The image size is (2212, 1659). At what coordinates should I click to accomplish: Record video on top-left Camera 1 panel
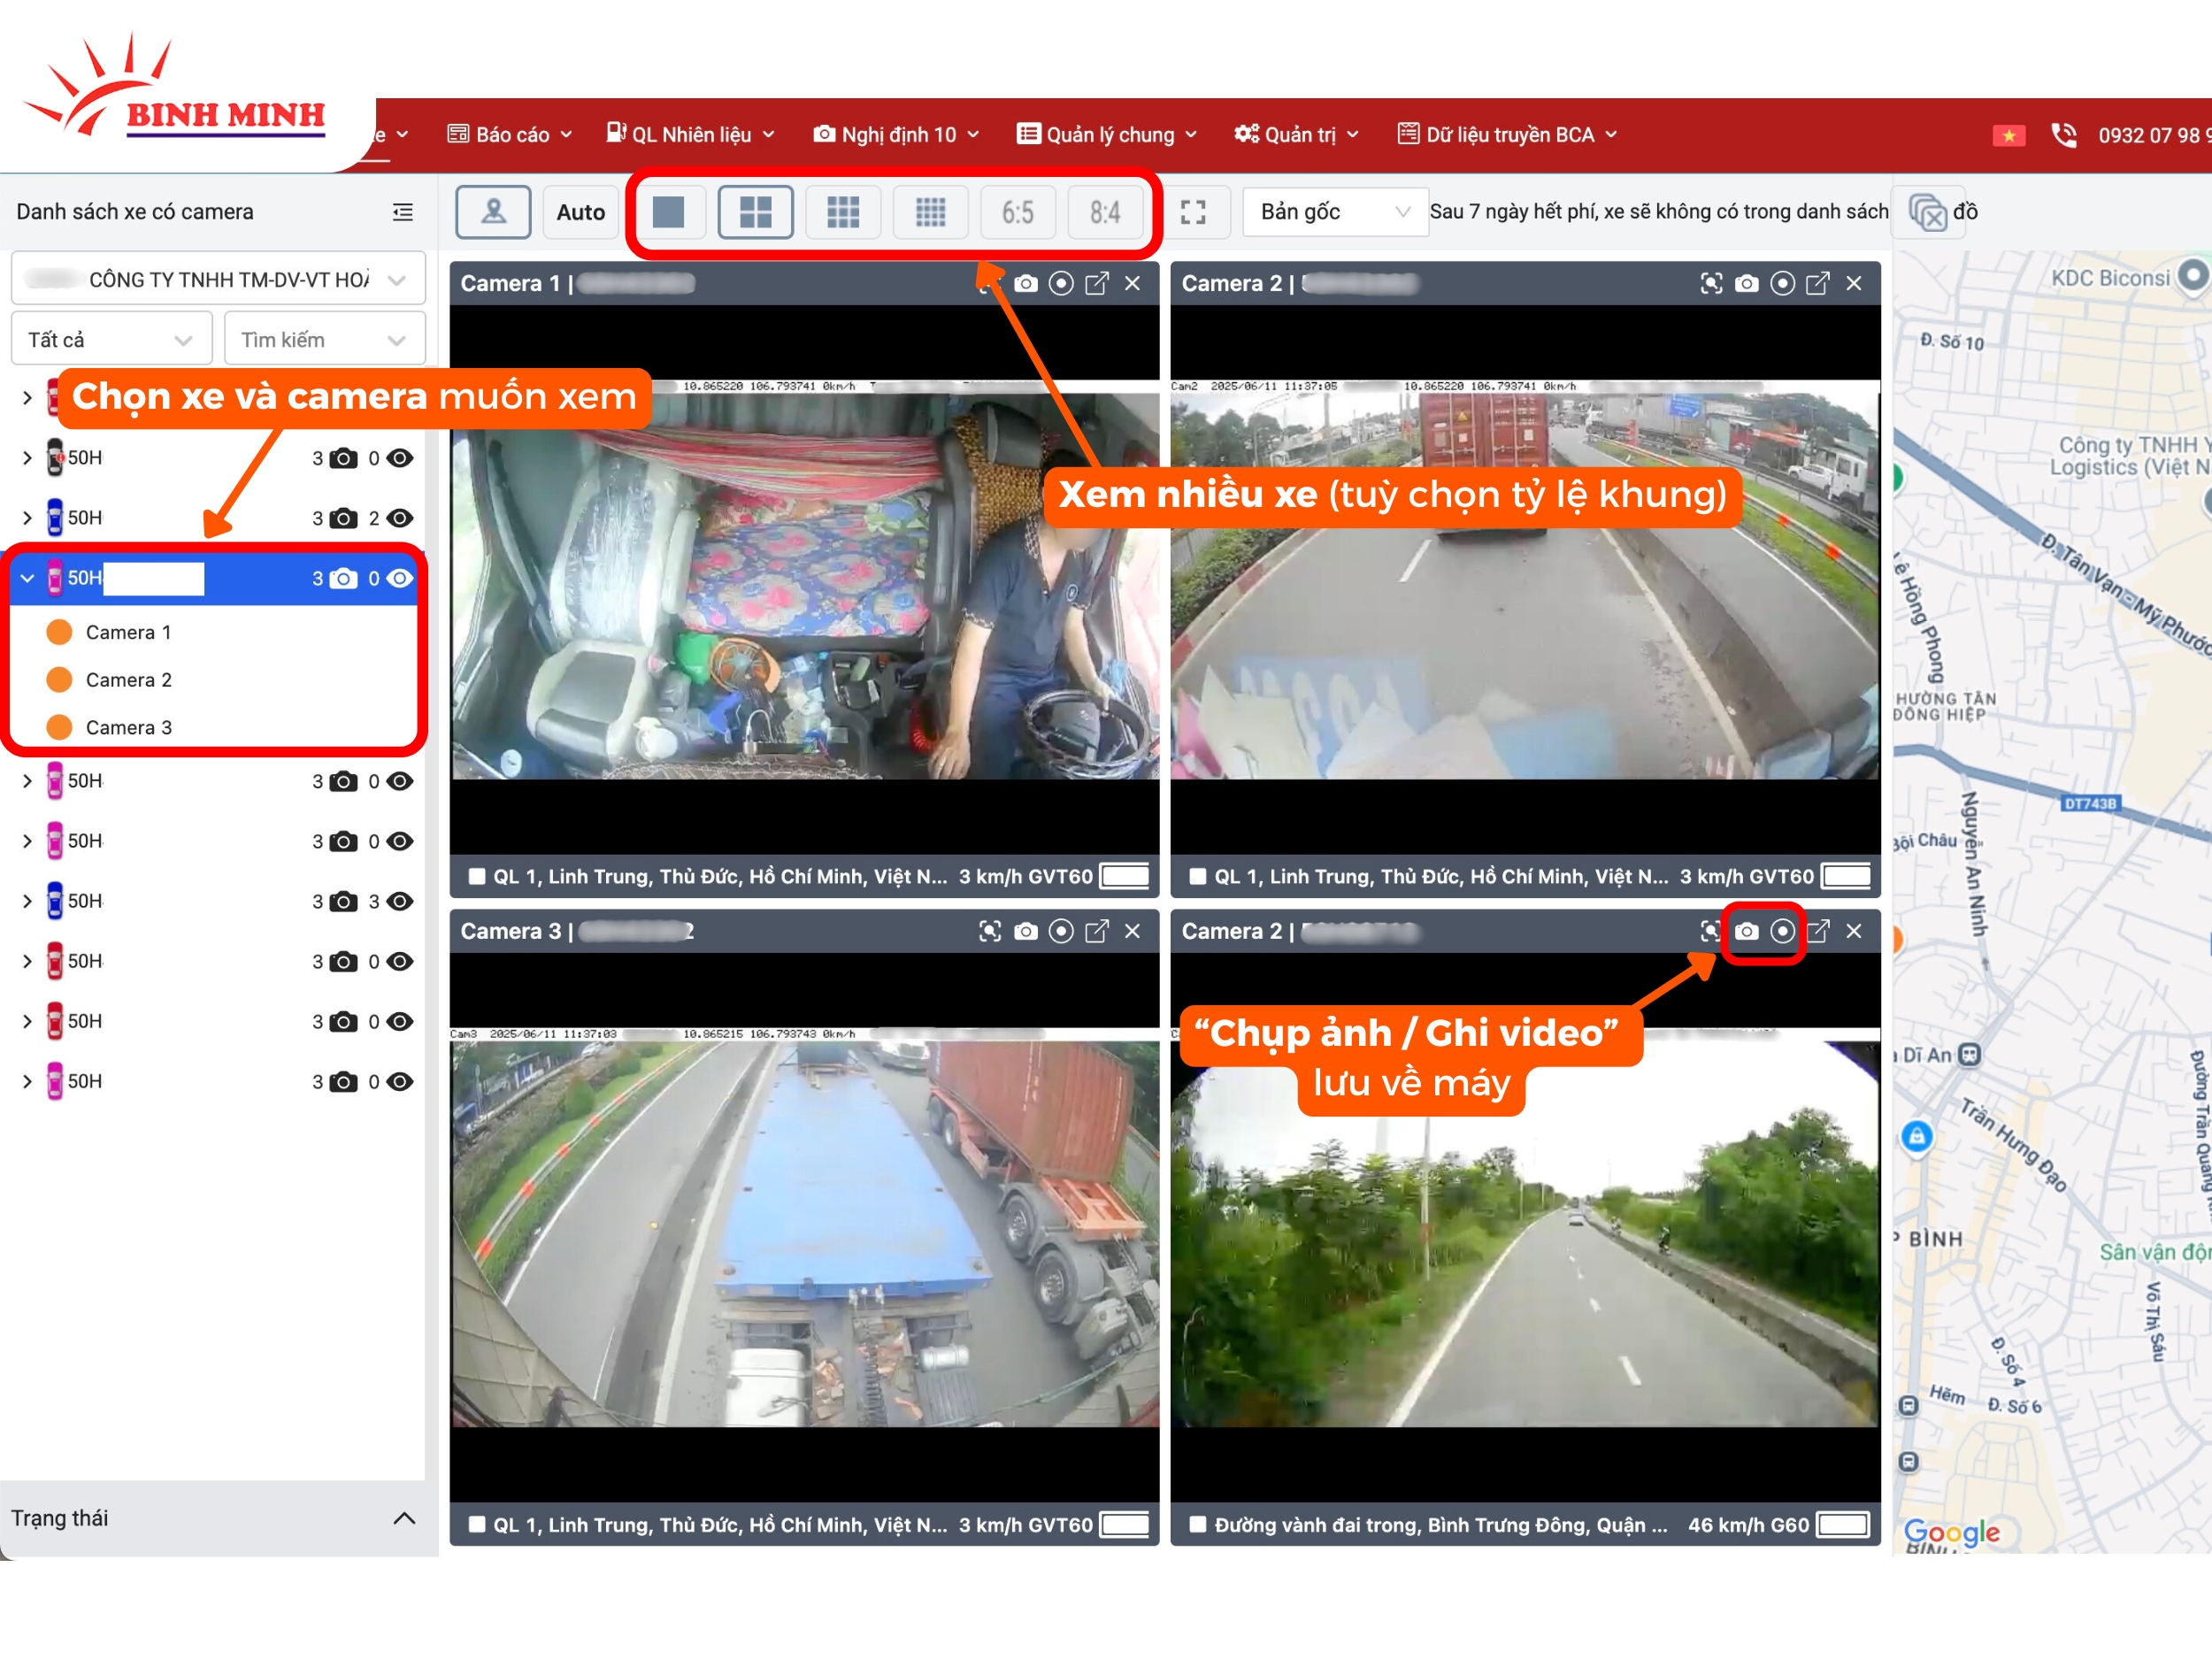tap(1061, 284)
